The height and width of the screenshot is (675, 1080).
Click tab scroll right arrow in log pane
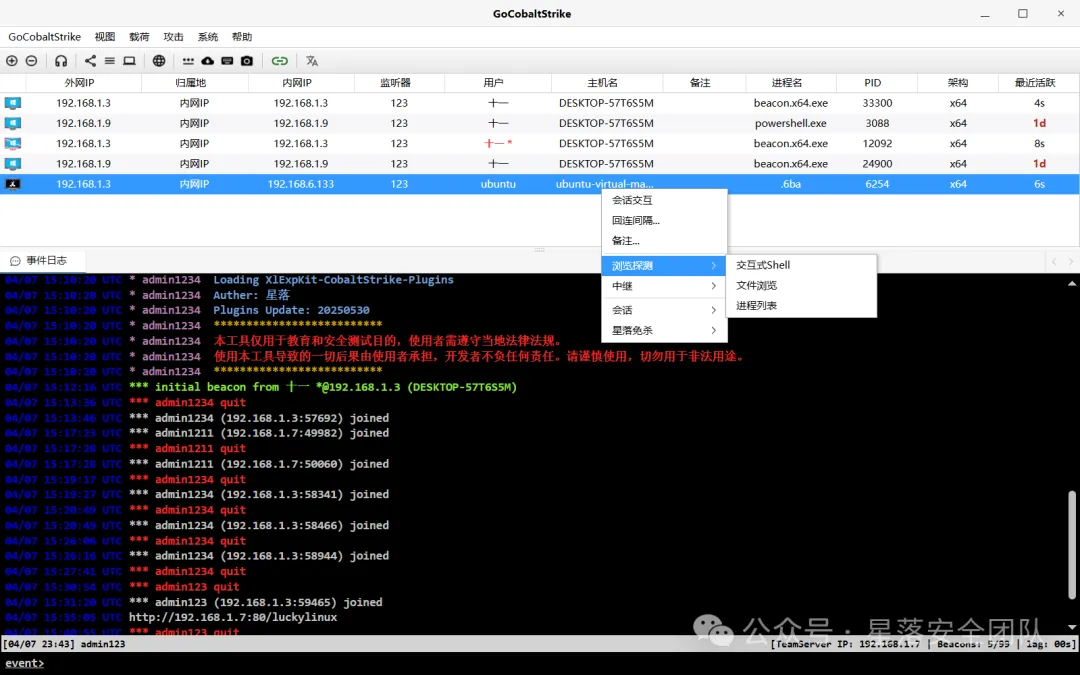tap(1070, 261)
